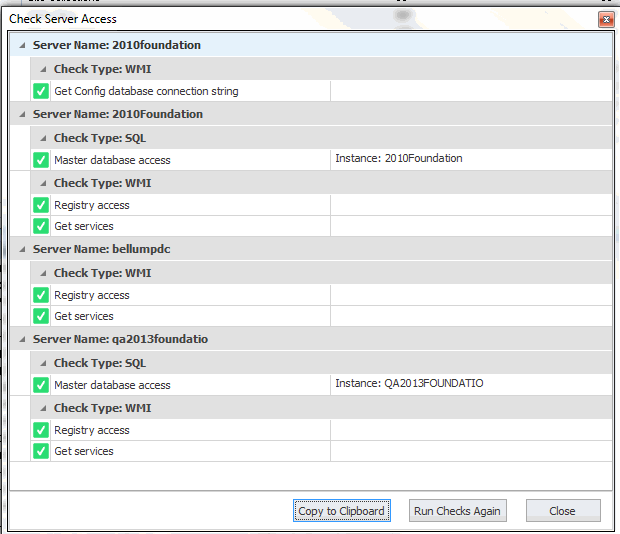620x534 pixels.
Task: Select Get services text under bellumpdc
Action: point(84,316)
